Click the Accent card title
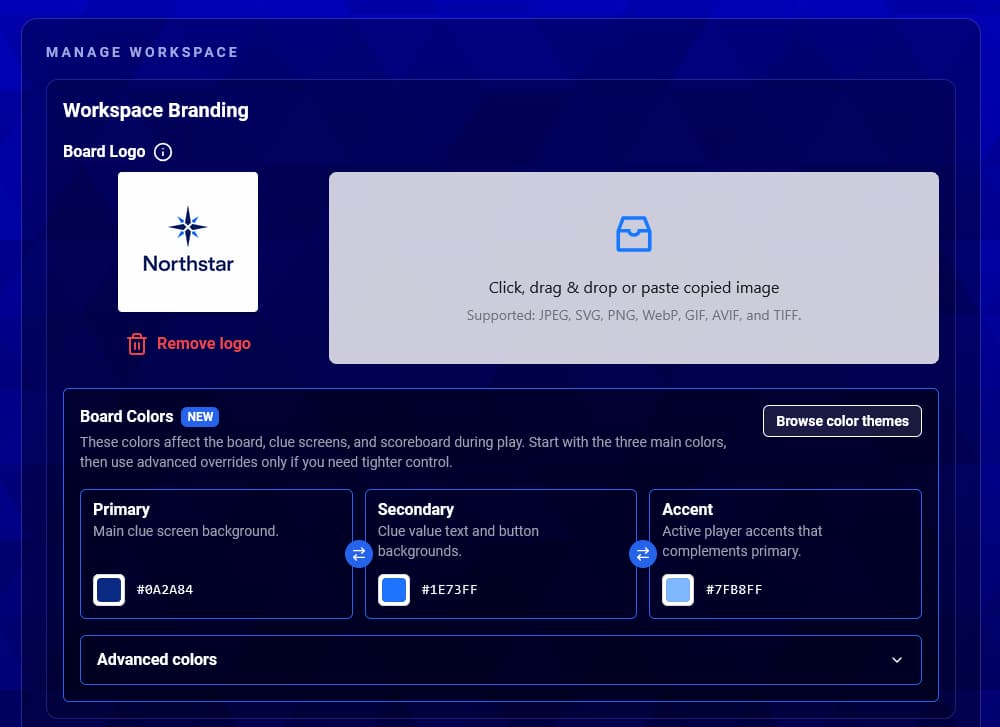1000x727 pixels. pos(687,510)
